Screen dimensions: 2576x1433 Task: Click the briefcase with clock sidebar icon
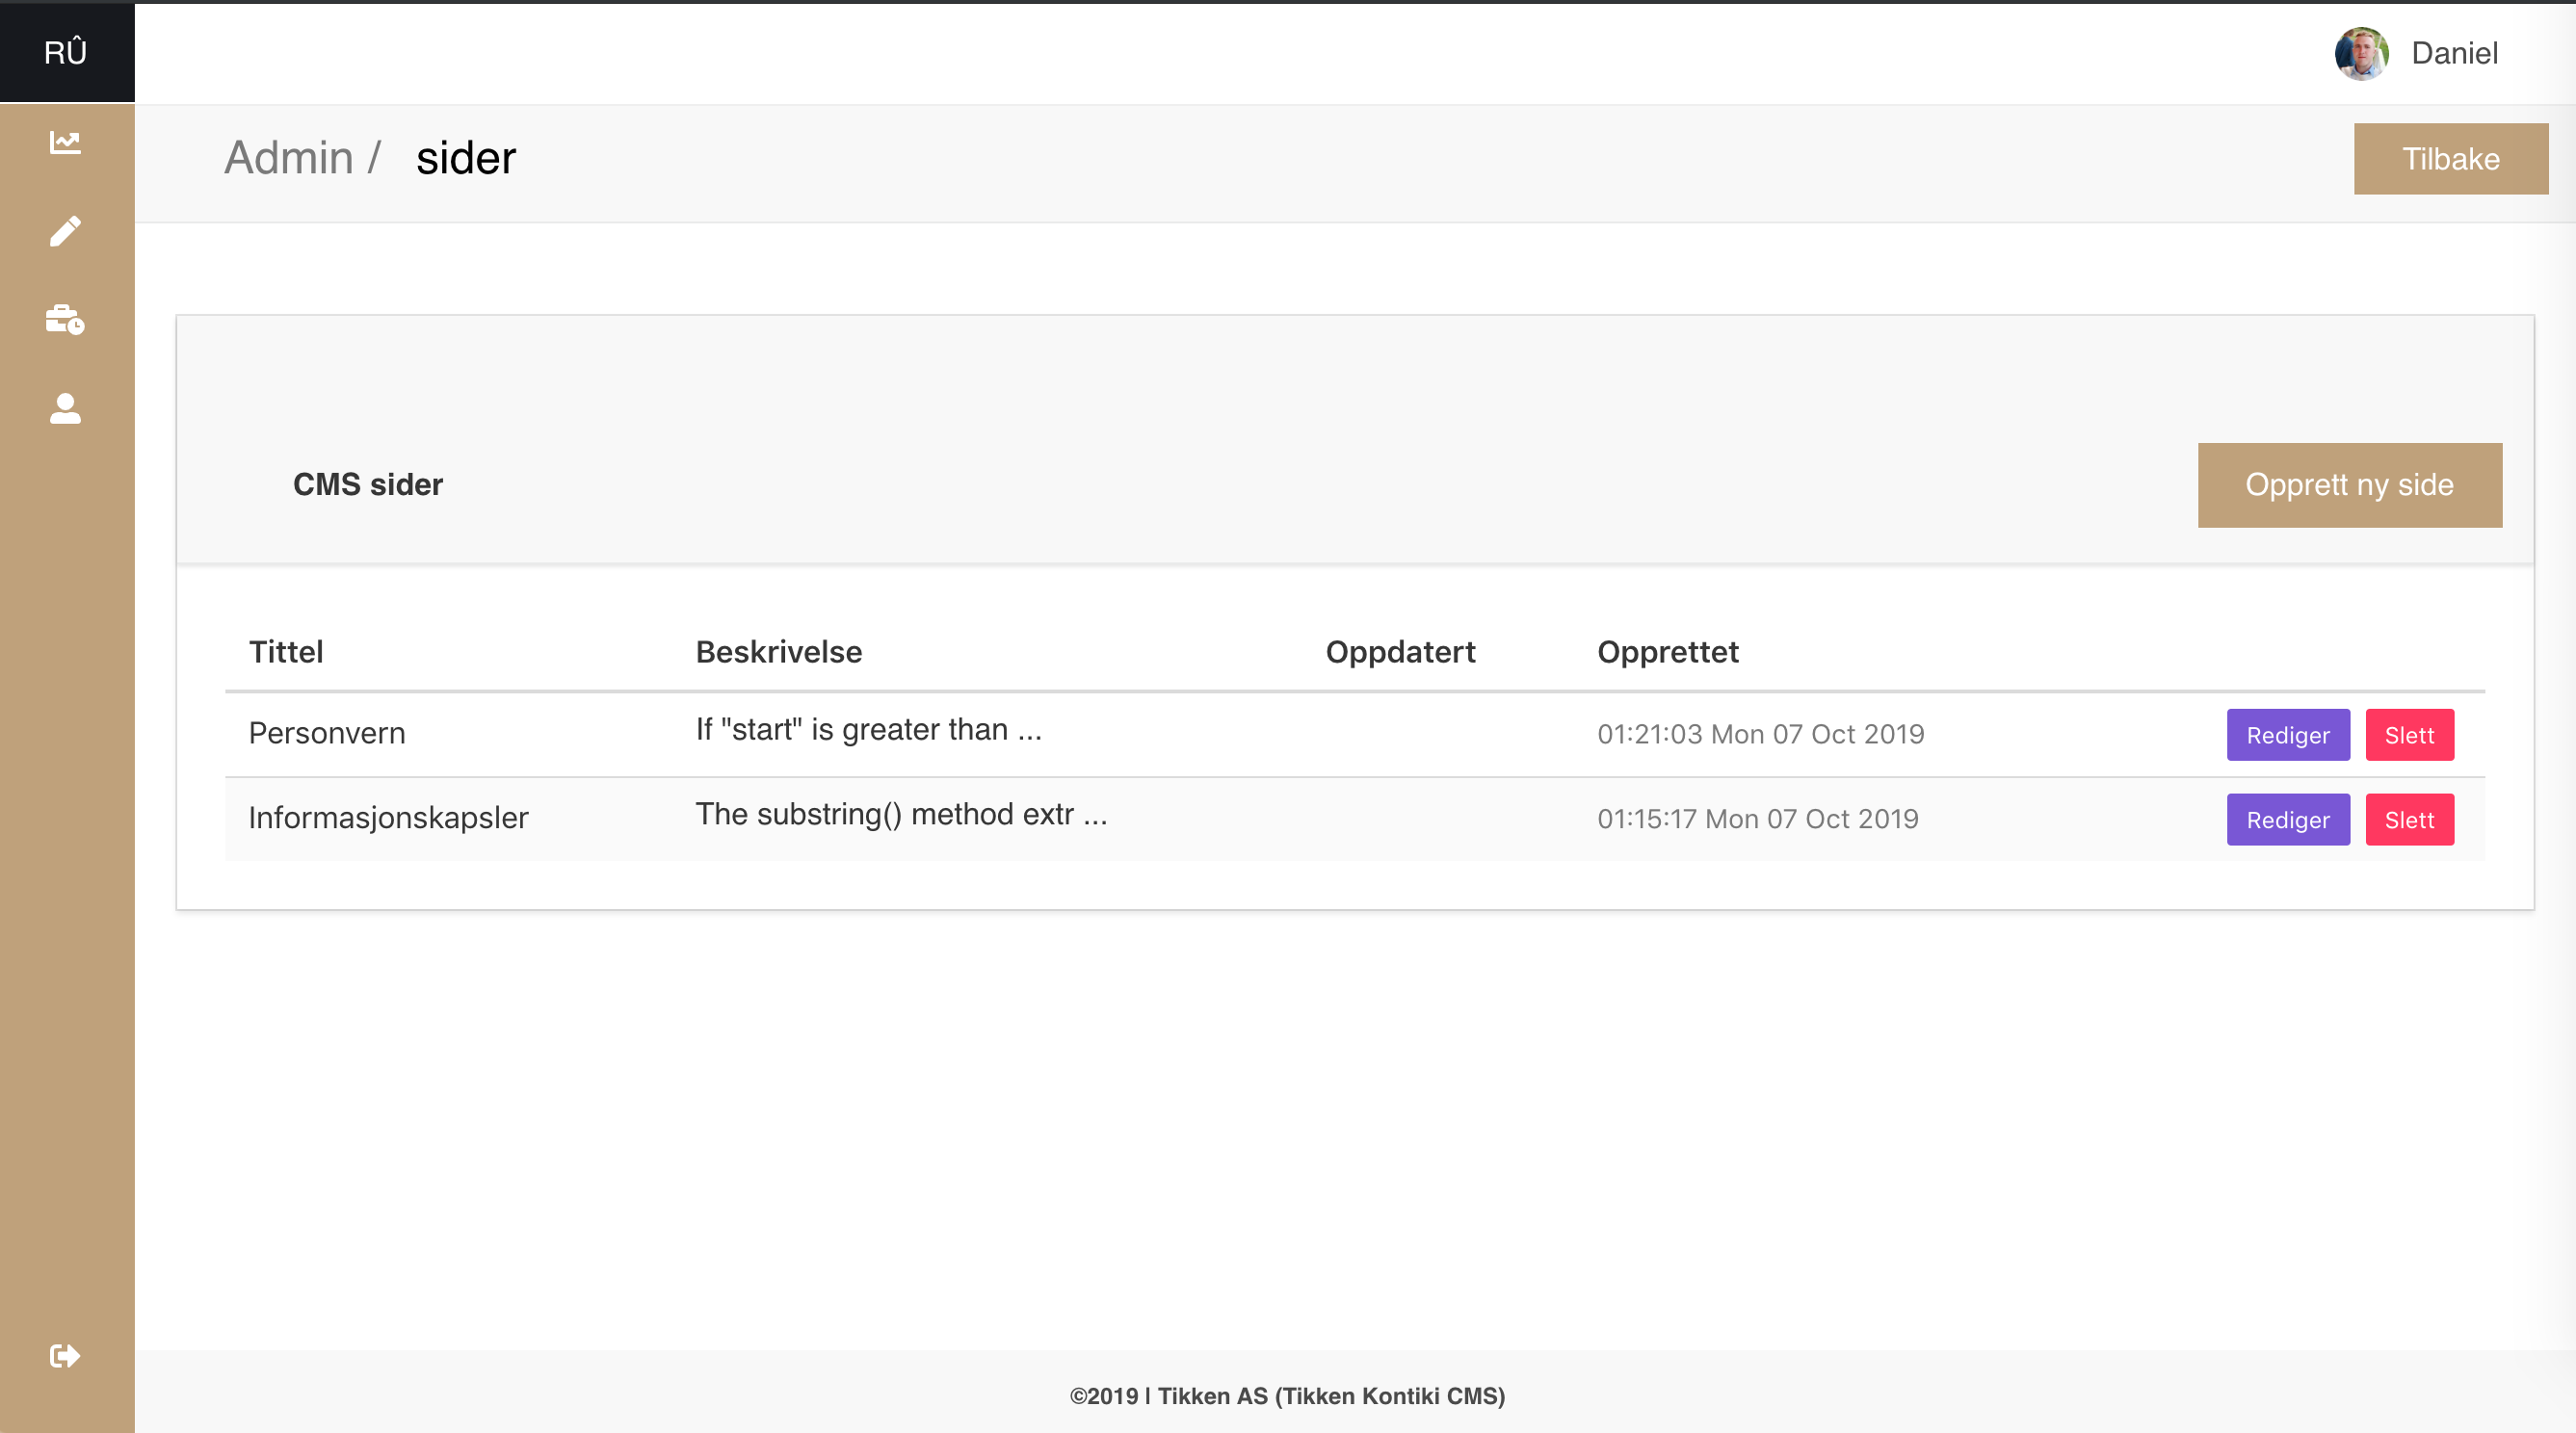66,320
